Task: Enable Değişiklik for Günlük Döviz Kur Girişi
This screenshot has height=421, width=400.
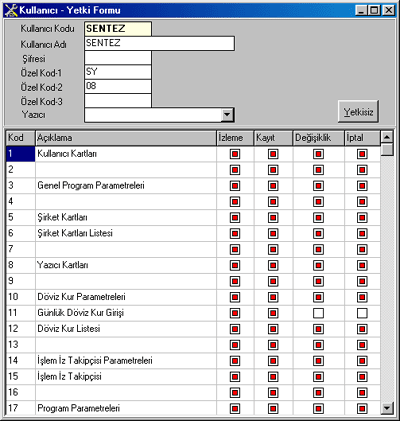Action: point(318,313)
